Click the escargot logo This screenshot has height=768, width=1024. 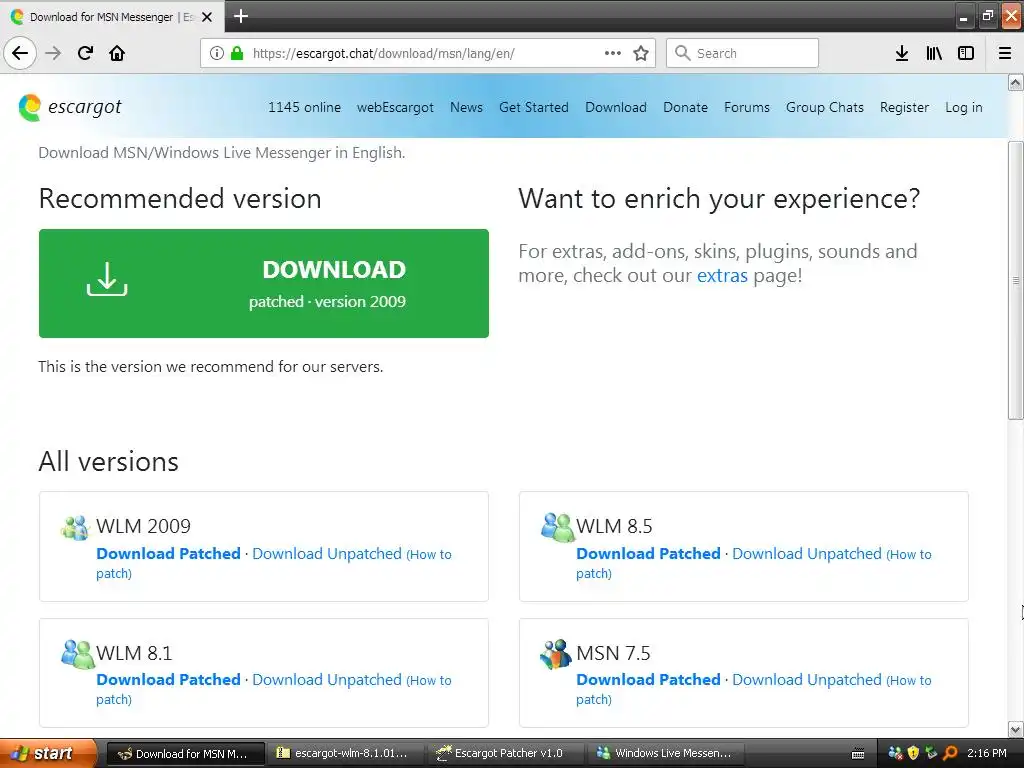[70, 107]
